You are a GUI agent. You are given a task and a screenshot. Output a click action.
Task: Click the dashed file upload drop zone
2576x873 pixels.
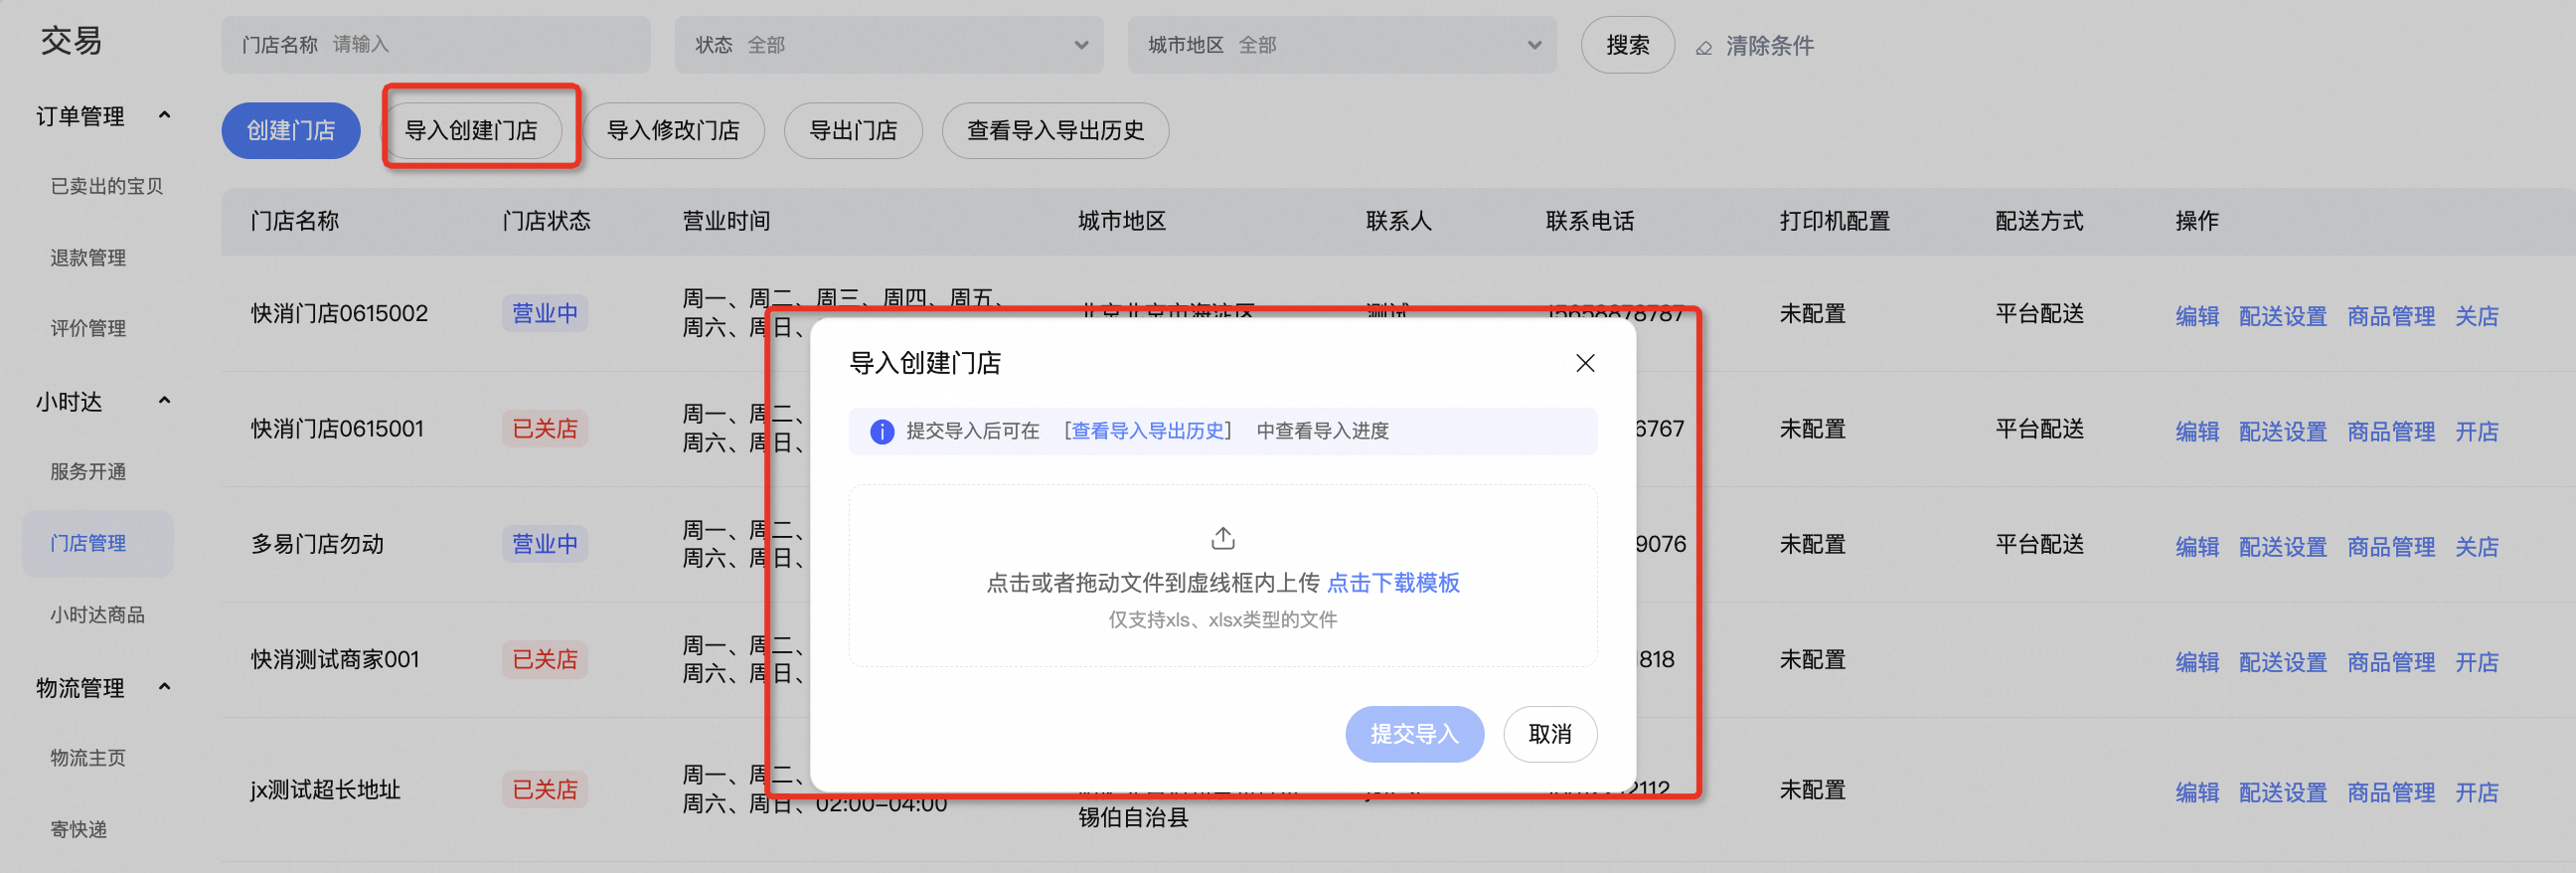1222,576
